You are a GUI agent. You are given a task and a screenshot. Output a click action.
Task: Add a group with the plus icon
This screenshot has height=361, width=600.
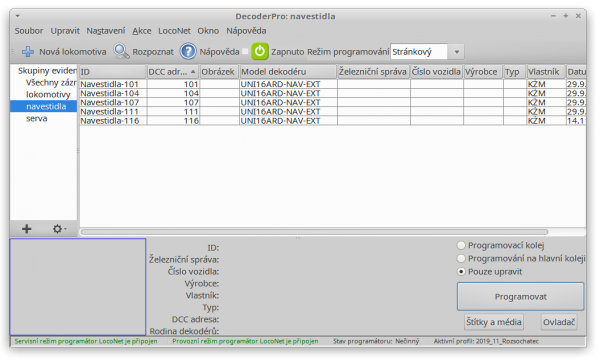pyautogui.click(x=26, y=229)
